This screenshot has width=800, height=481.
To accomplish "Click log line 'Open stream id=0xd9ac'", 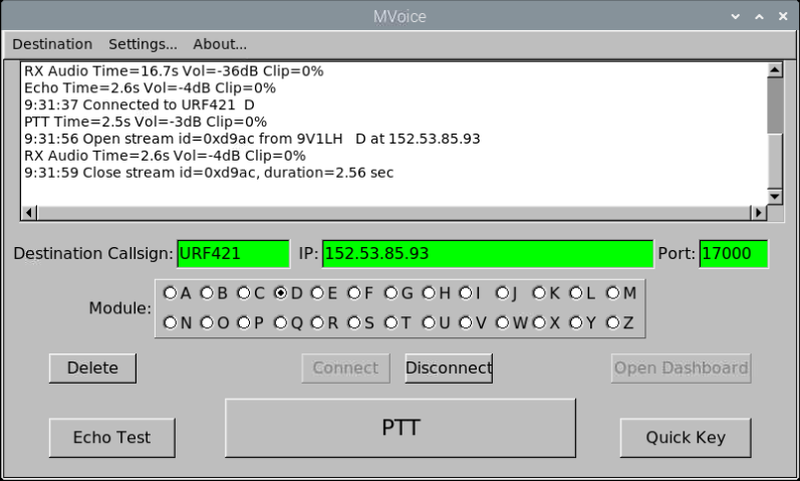I will [x=252, y=139].
